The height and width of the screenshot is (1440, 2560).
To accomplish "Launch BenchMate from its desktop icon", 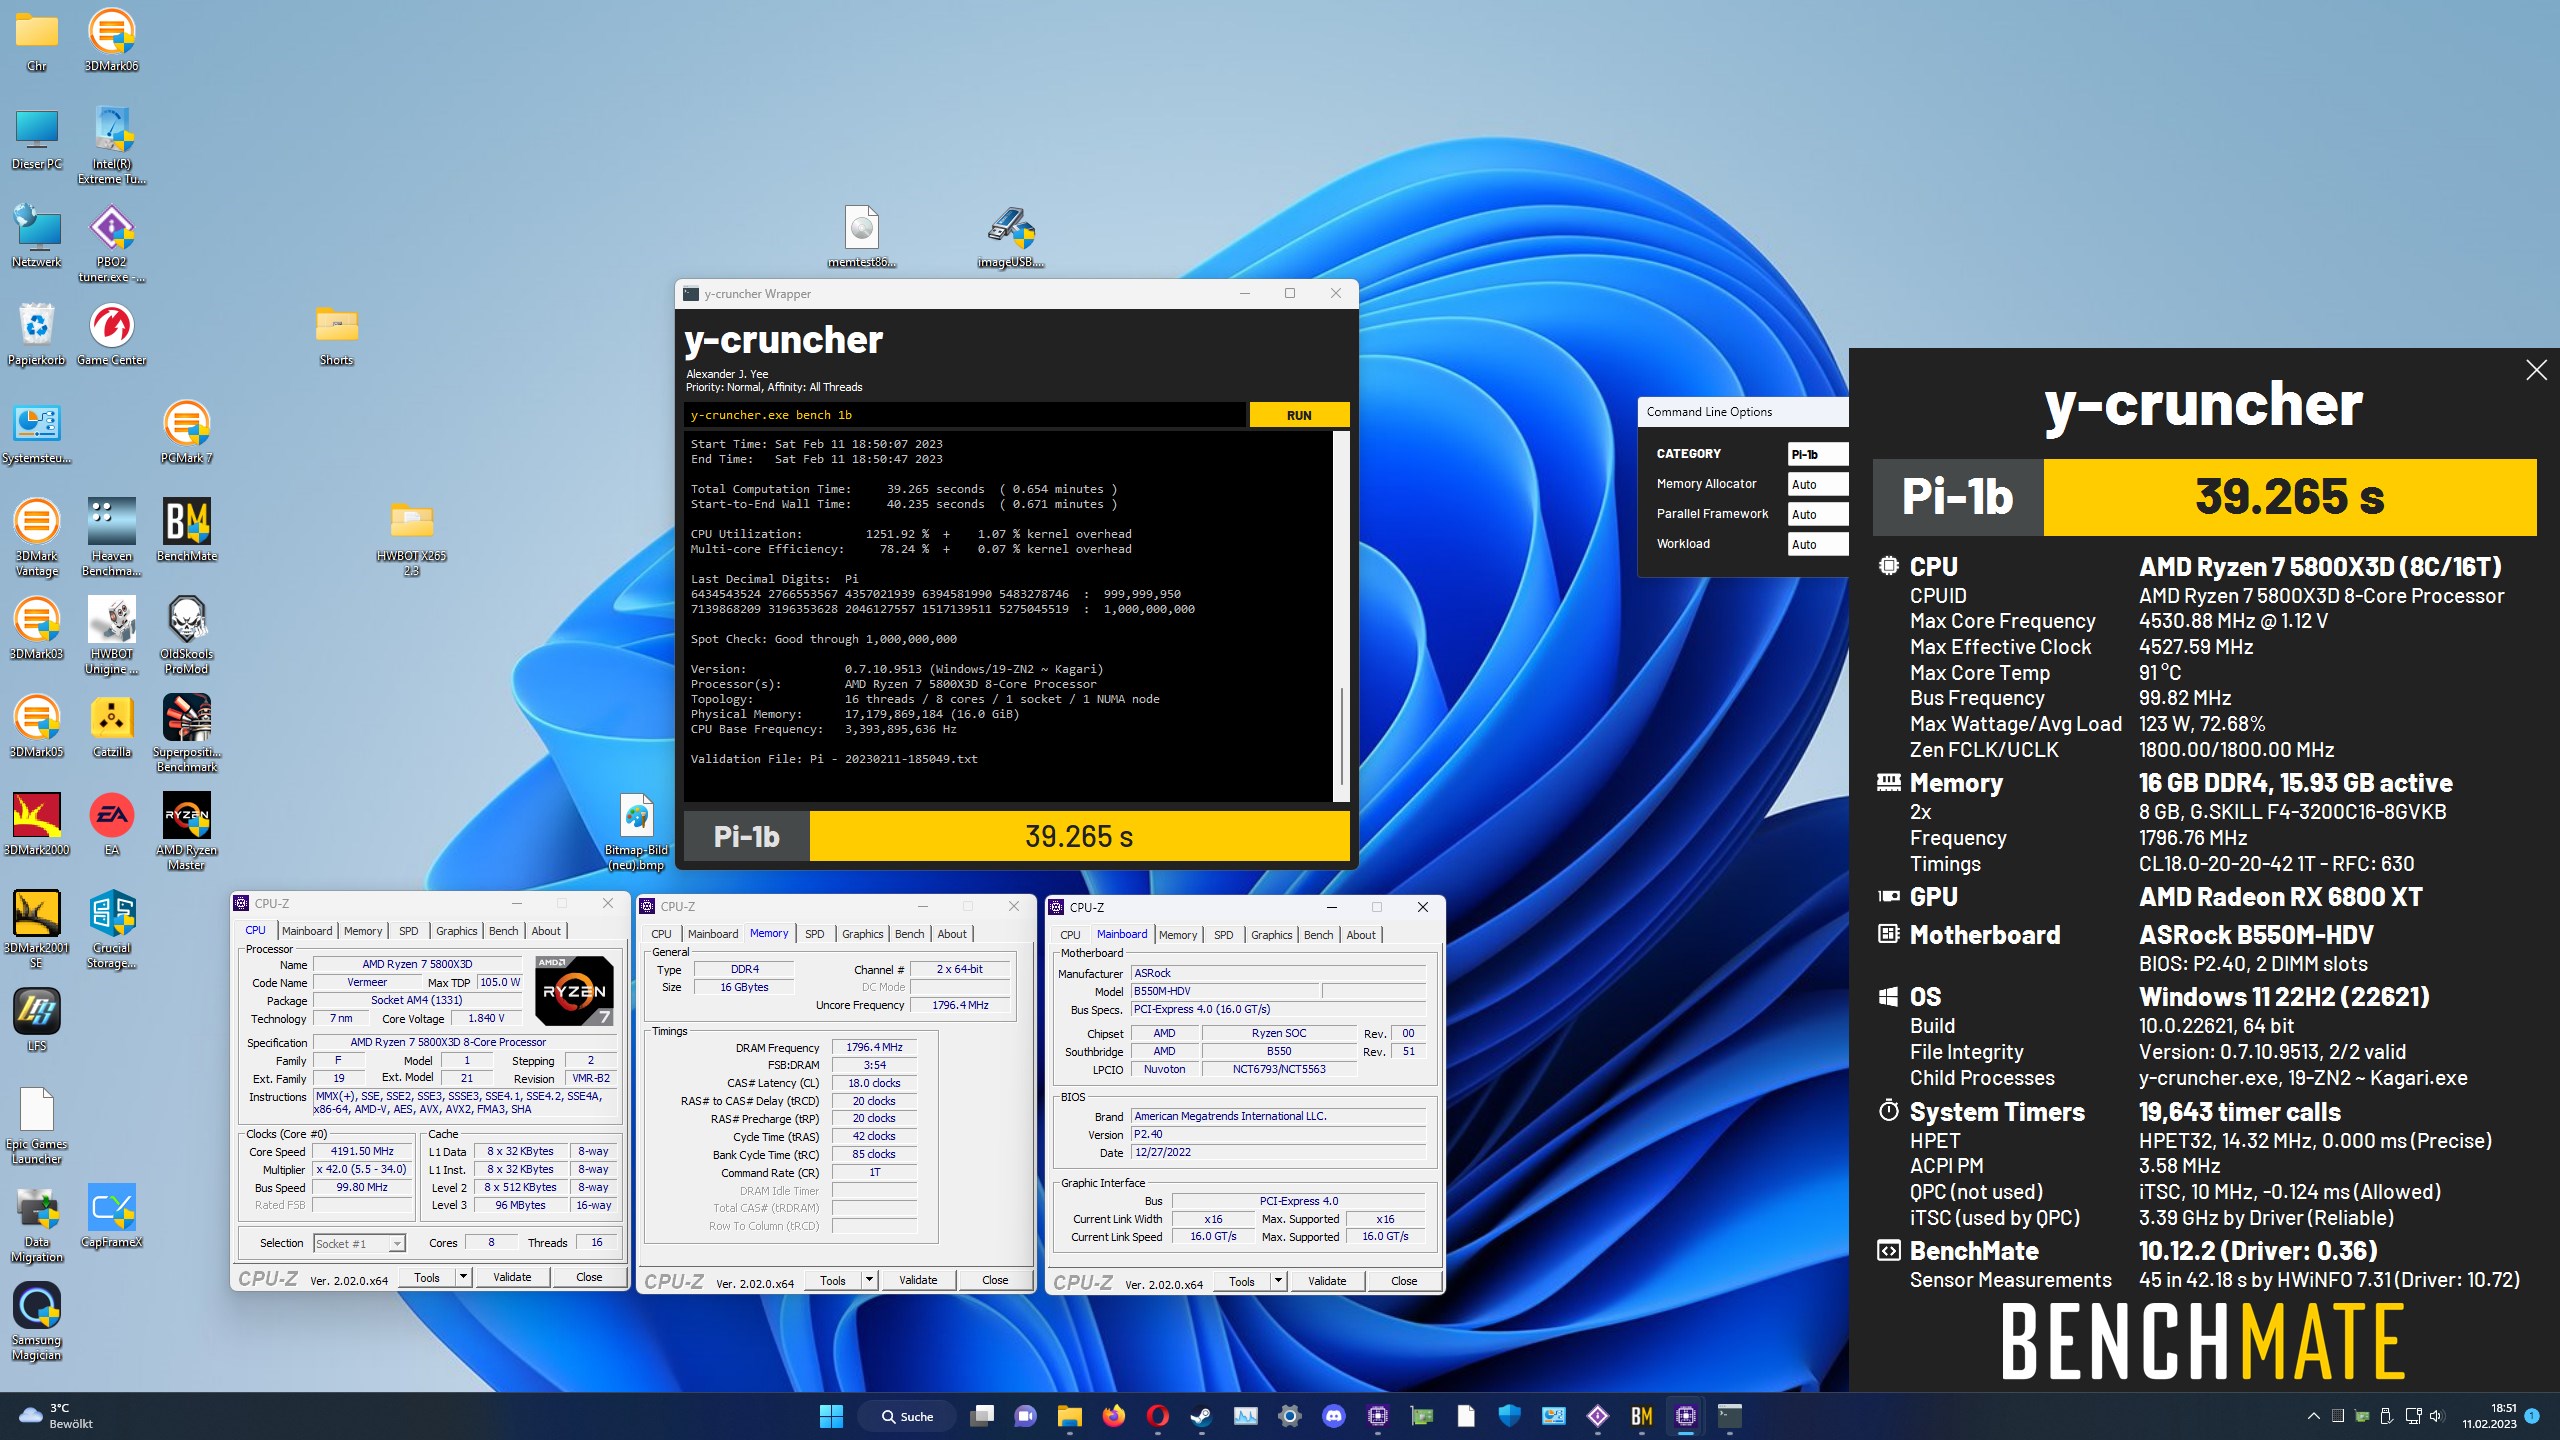I will coord(186,530).
